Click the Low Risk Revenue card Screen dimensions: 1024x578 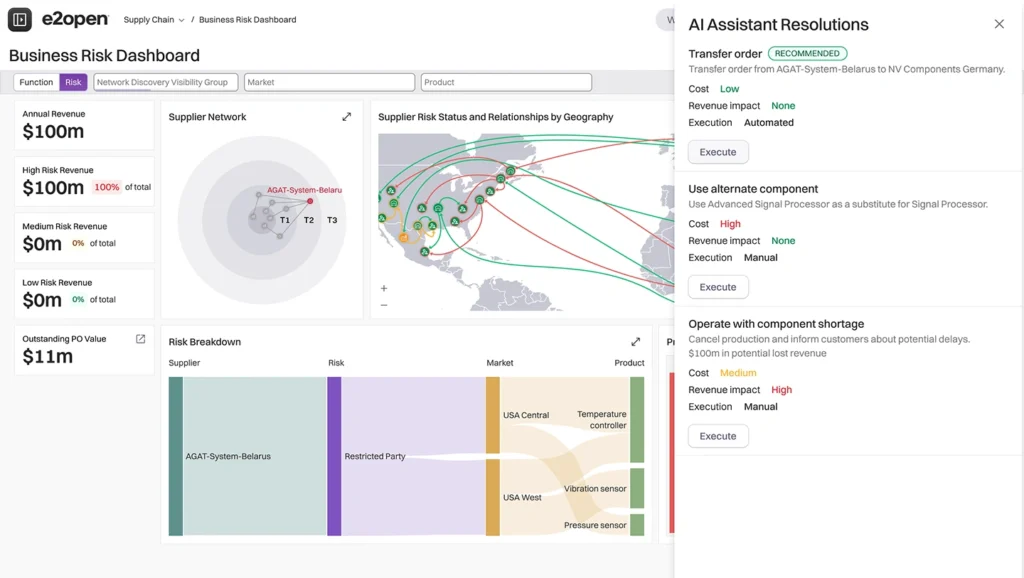84,294
